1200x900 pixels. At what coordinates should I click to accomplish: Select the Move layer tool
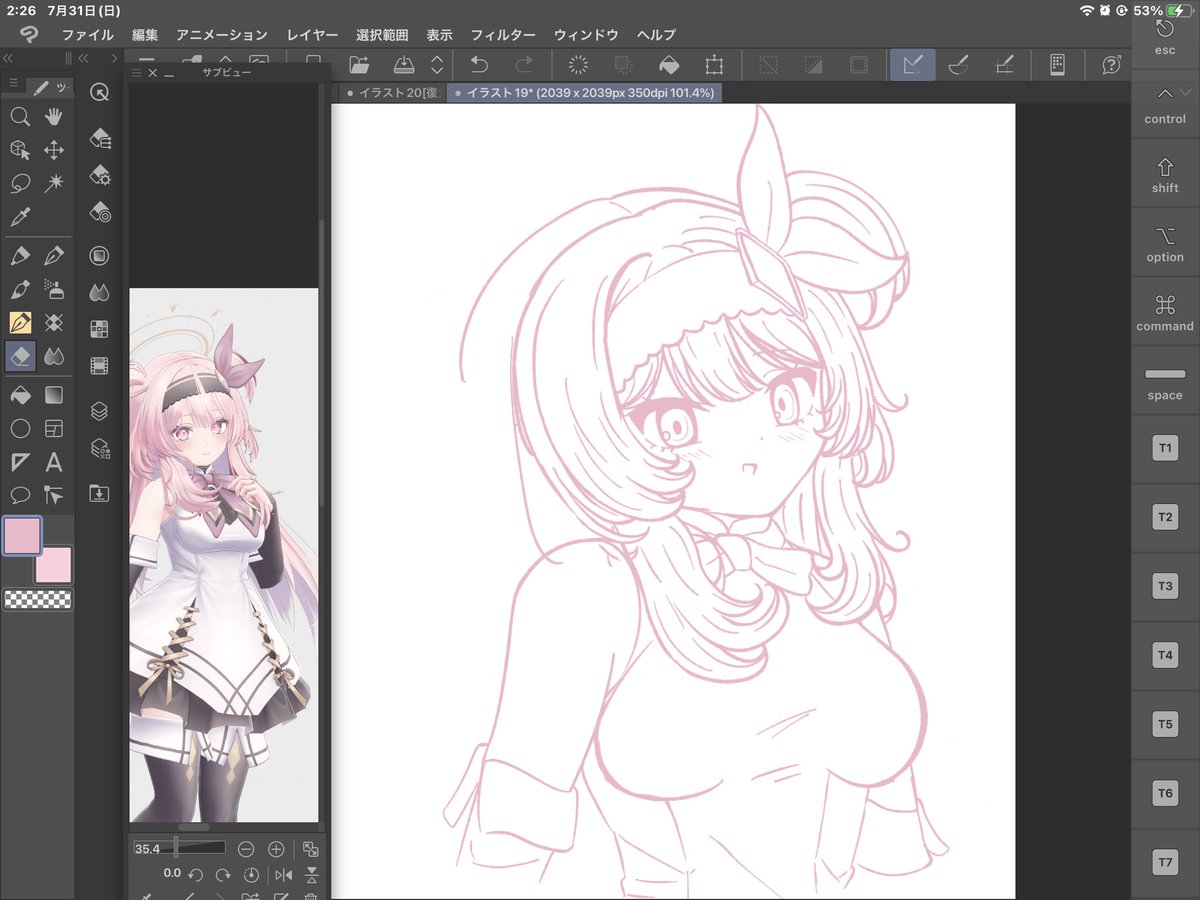tap(54, 150)
